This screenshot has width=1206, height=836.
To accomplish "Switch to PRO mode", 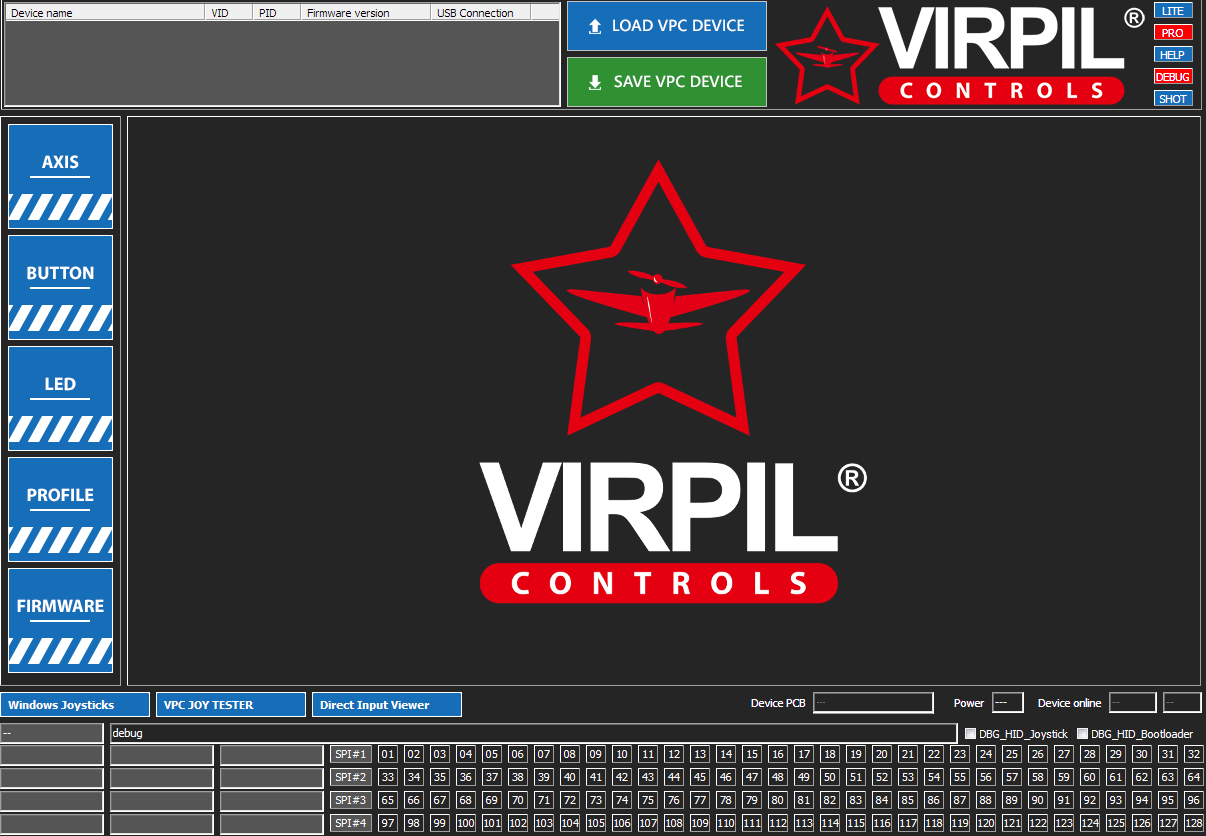I will [1173, 33].
